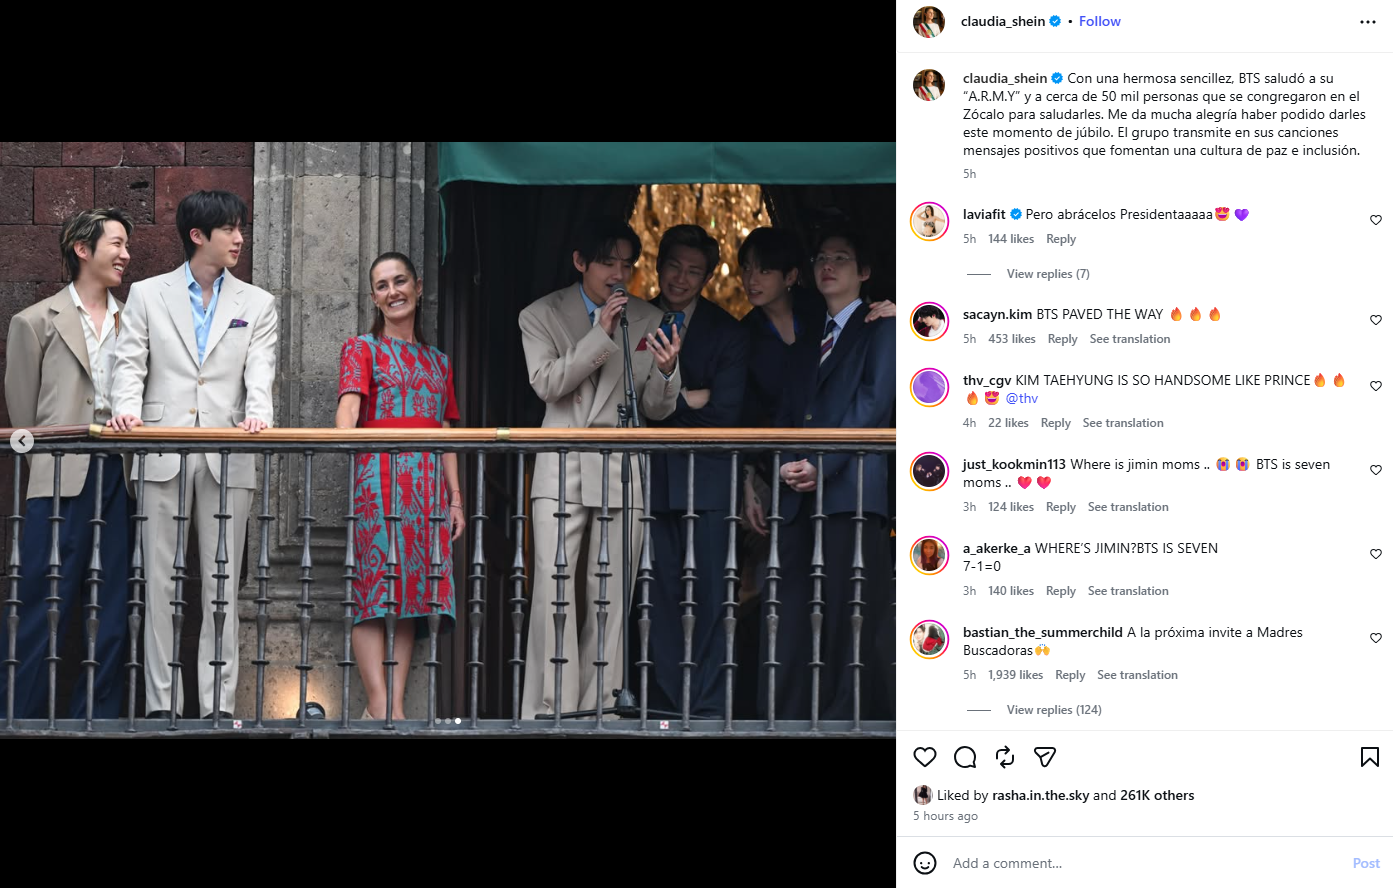This screenshot has width=1393, height=888.
Task: Open emoji picker smiley icon
Action: coord(925,863)
